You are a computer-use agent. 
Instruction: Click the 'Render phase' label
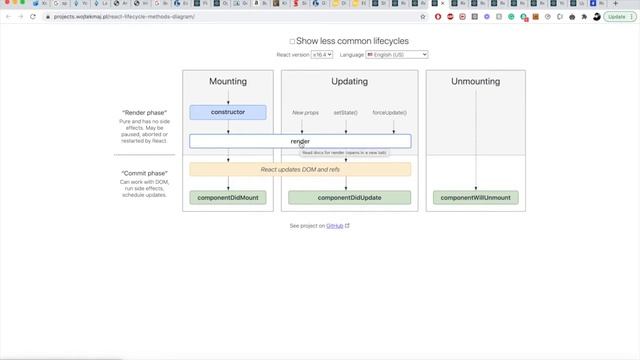144,112
